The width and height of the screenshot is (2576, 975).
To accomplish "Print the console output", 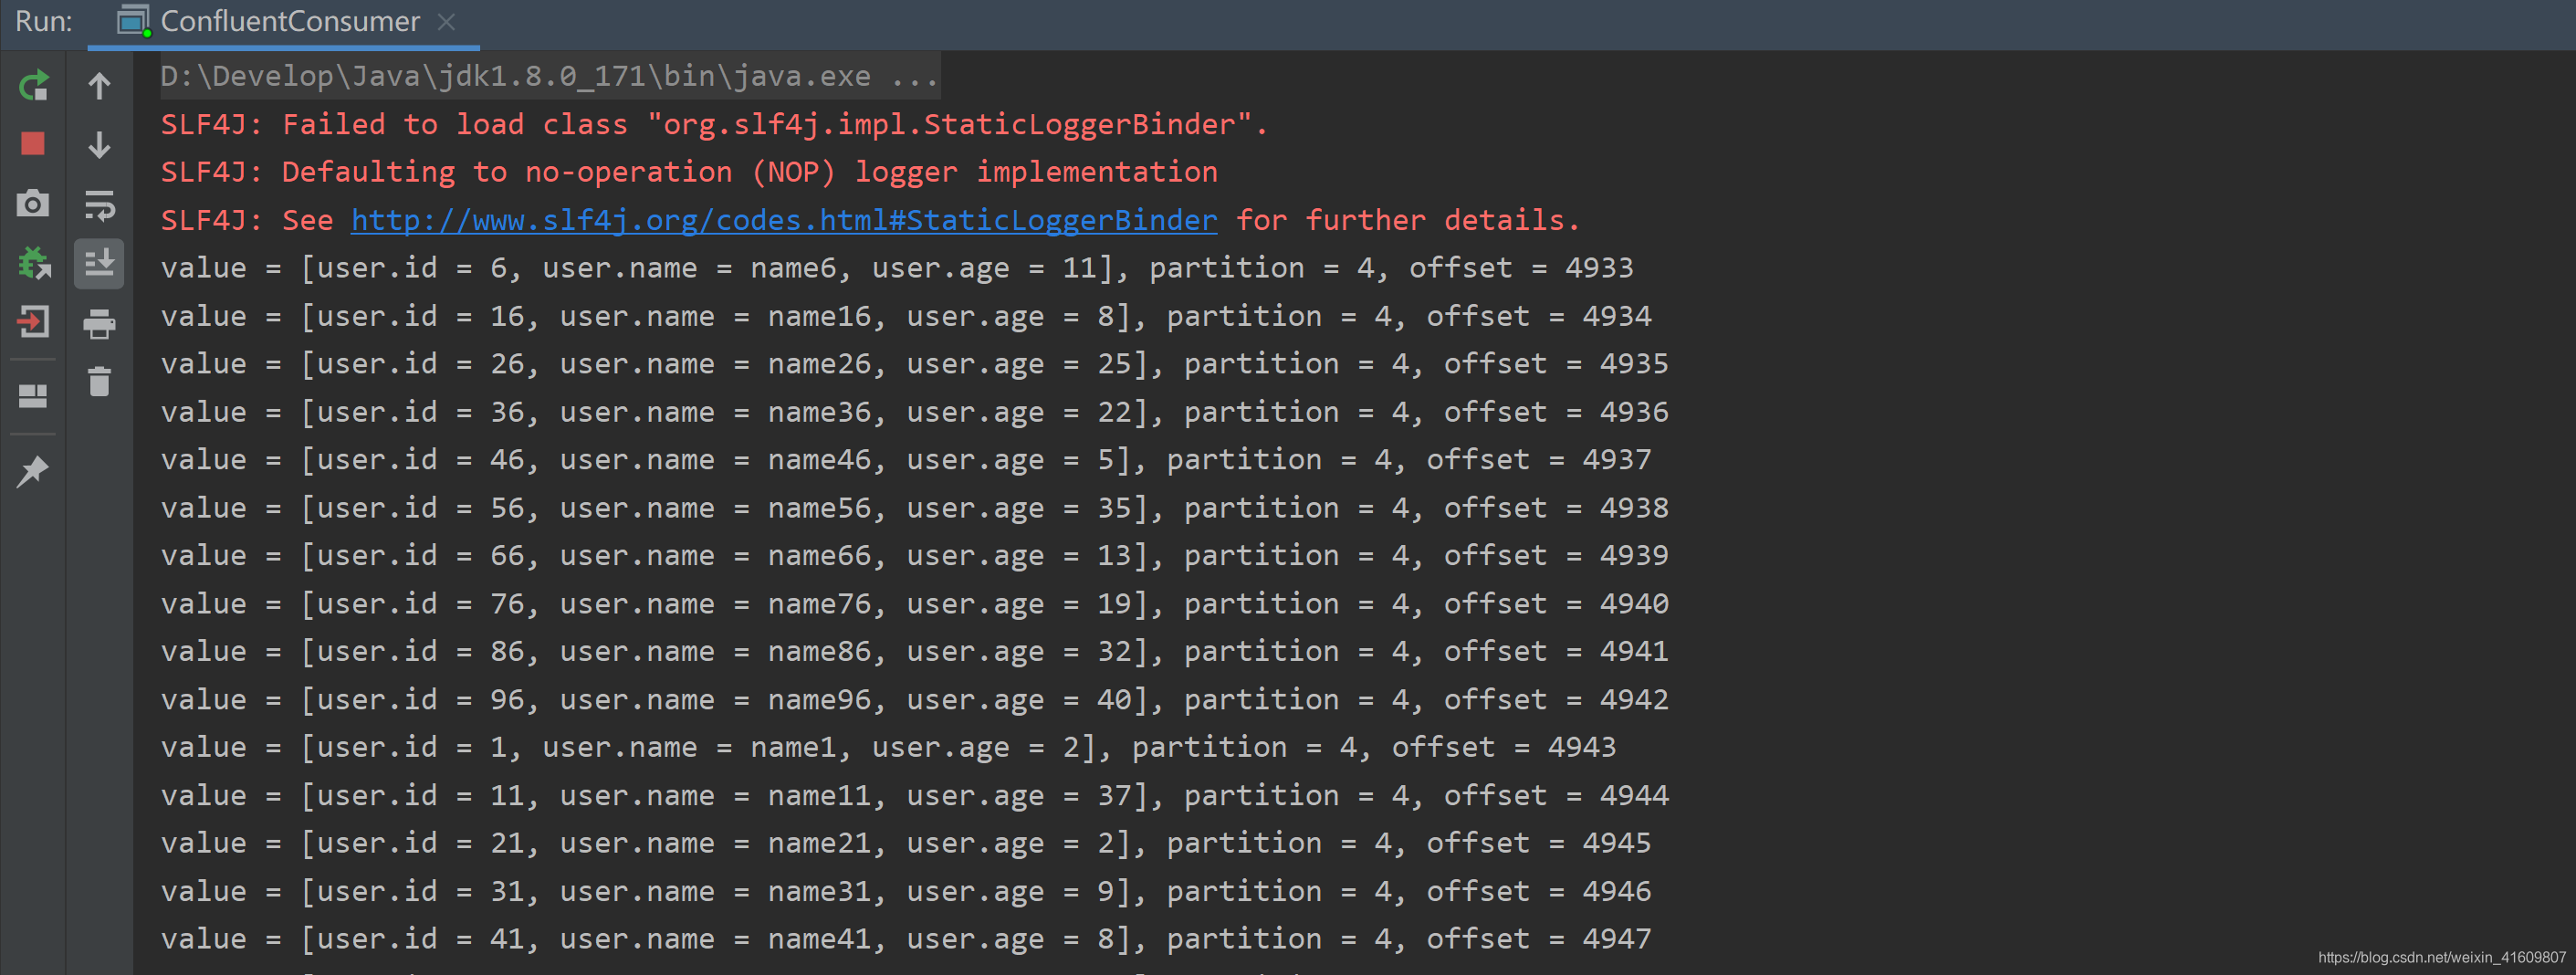I will [x=99, y=323].
